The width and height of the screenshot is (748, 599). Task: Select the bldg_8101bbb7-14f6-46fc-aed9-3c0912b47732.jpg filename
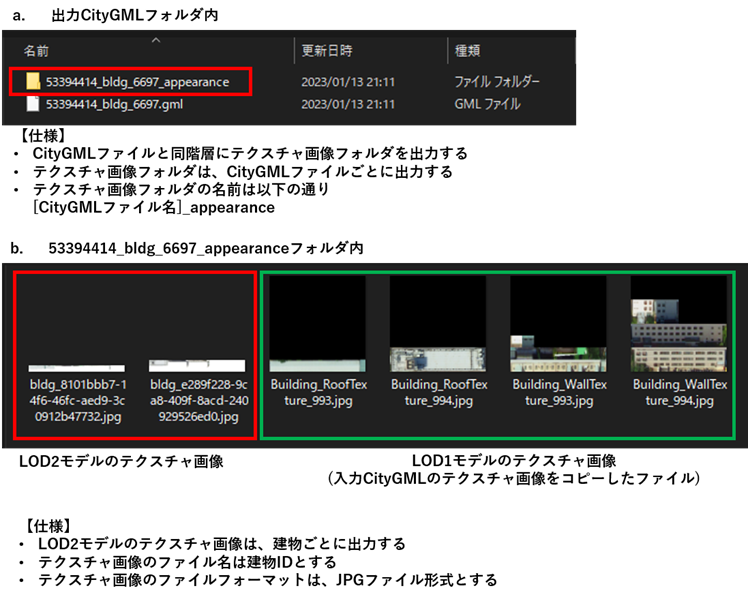click(78, 401)
